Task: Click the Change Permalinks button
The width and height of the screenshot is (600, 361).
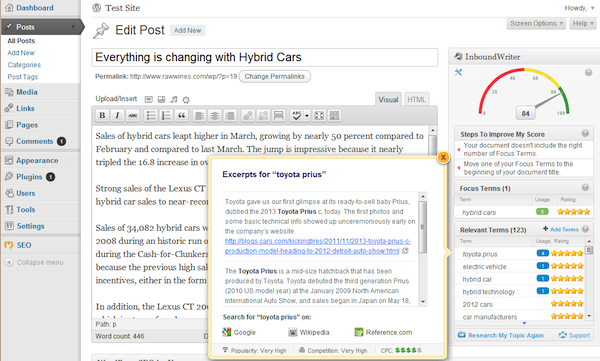Action: point(275,77)
